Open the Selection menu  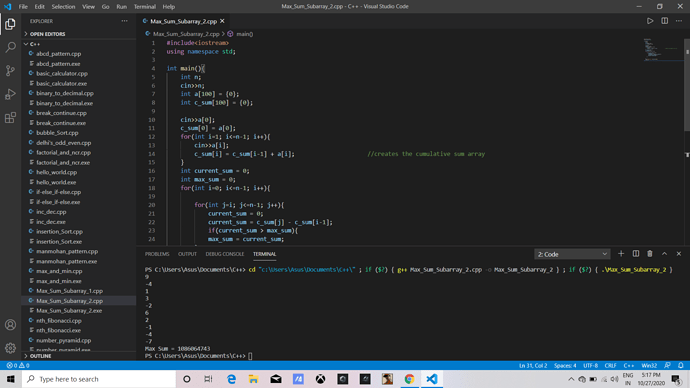(x=63, y=7)
